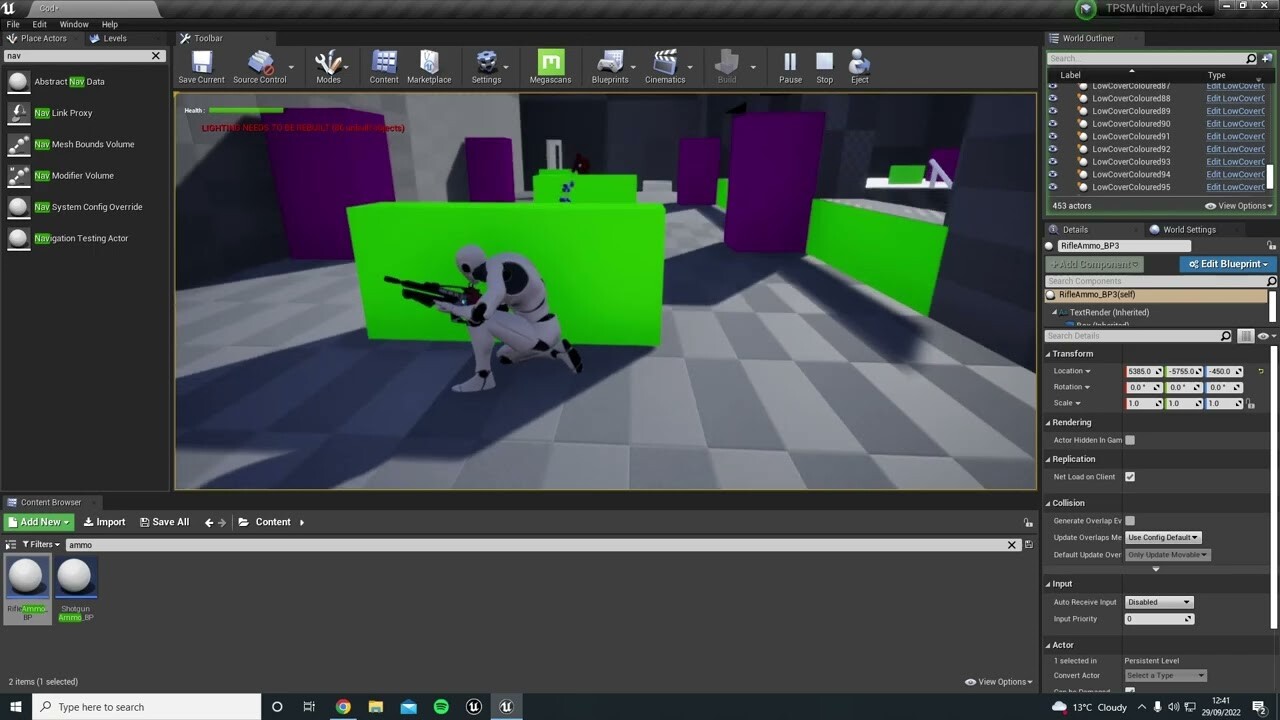The width and height of the screenshot is (1280, 720).
Task: Open the Auto Receive Input dropdown
Action: pyautogui.click(x=1158, y=601)
